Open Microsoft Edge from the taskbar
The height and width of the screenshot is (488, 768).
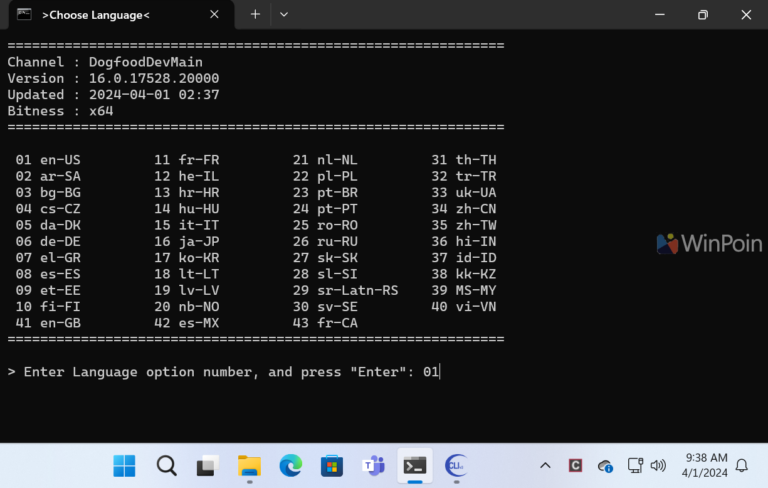tap(290, 465)
